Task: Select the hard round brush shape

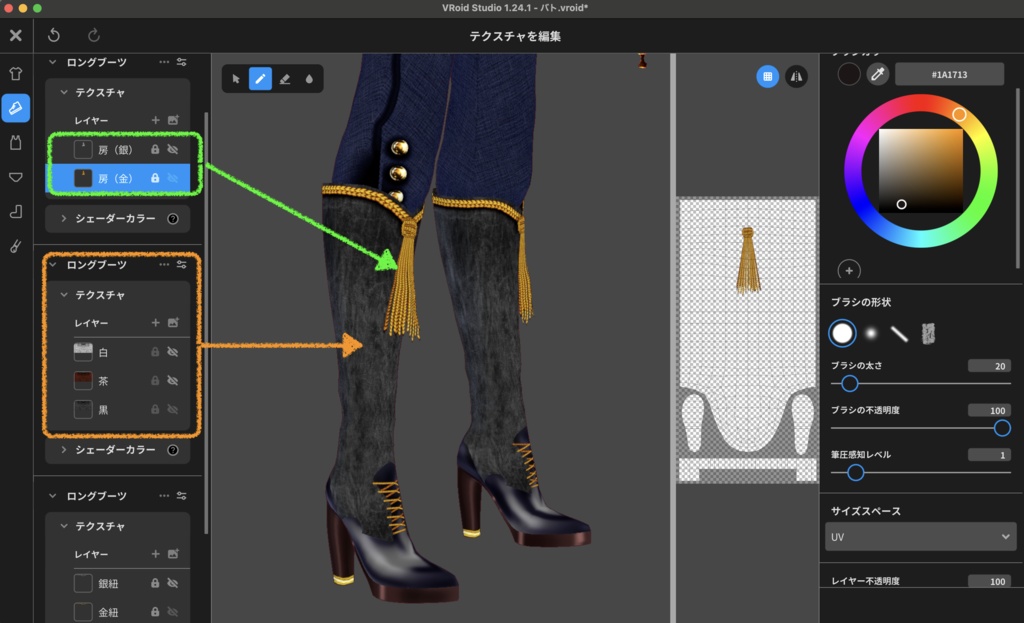Action: coord(842,334)
